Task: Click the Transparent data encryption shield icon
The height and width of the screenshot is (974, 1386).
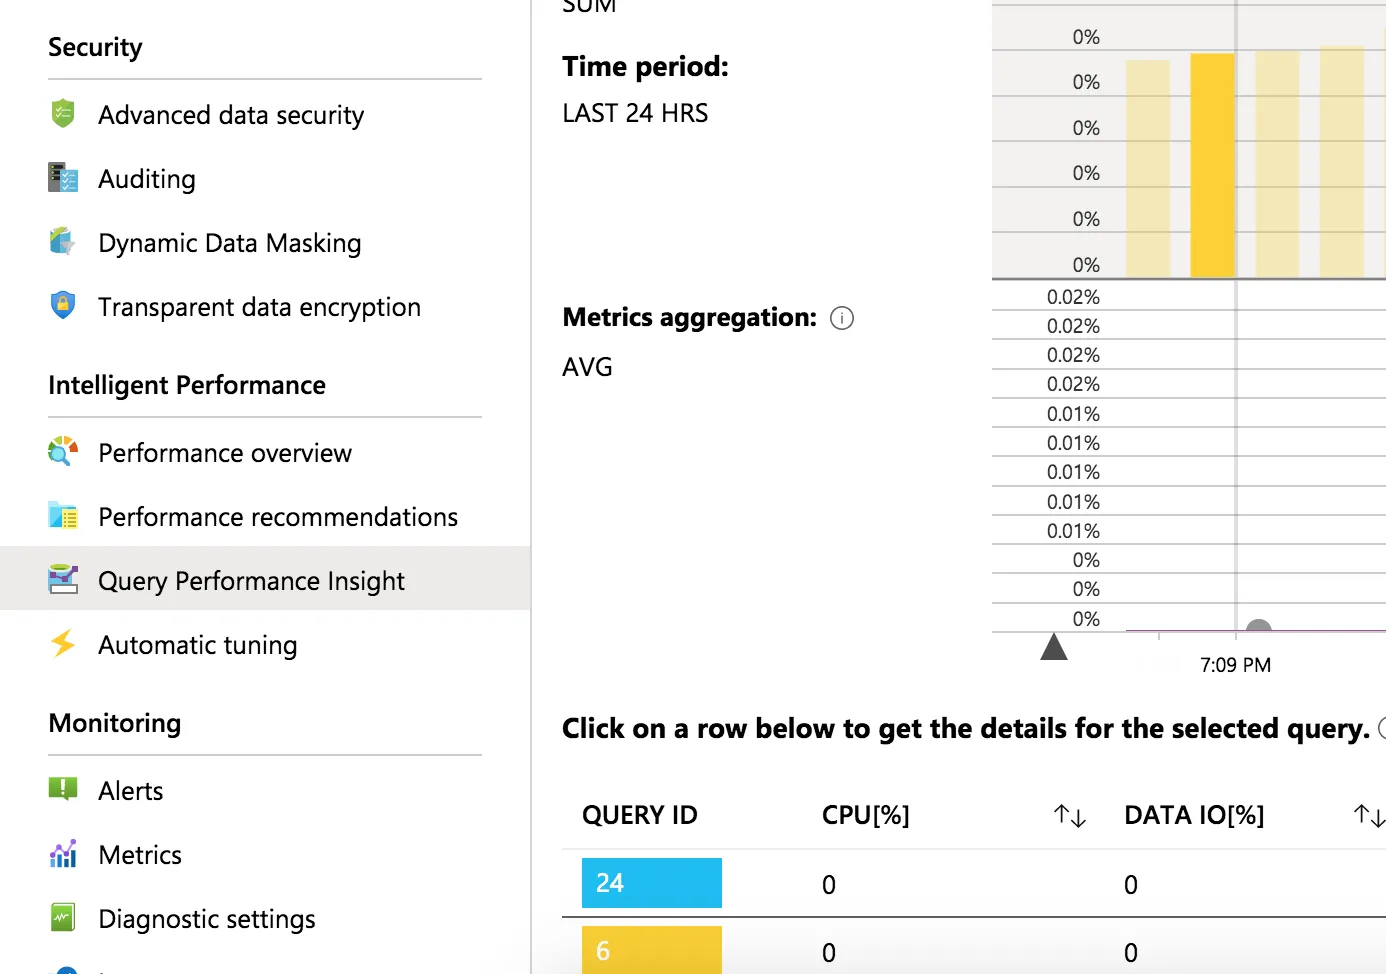Action: point(63,305)
